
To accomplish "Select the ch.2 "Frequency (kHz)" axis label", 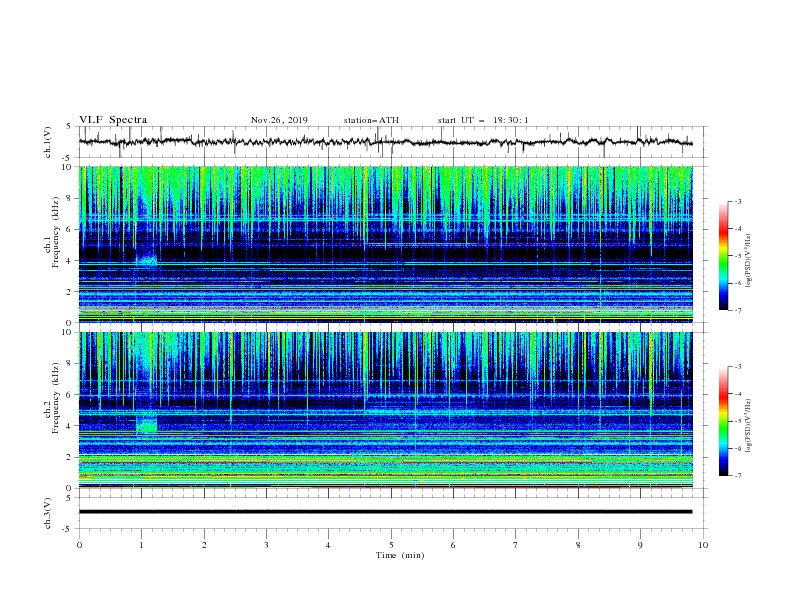I will 55,397.
